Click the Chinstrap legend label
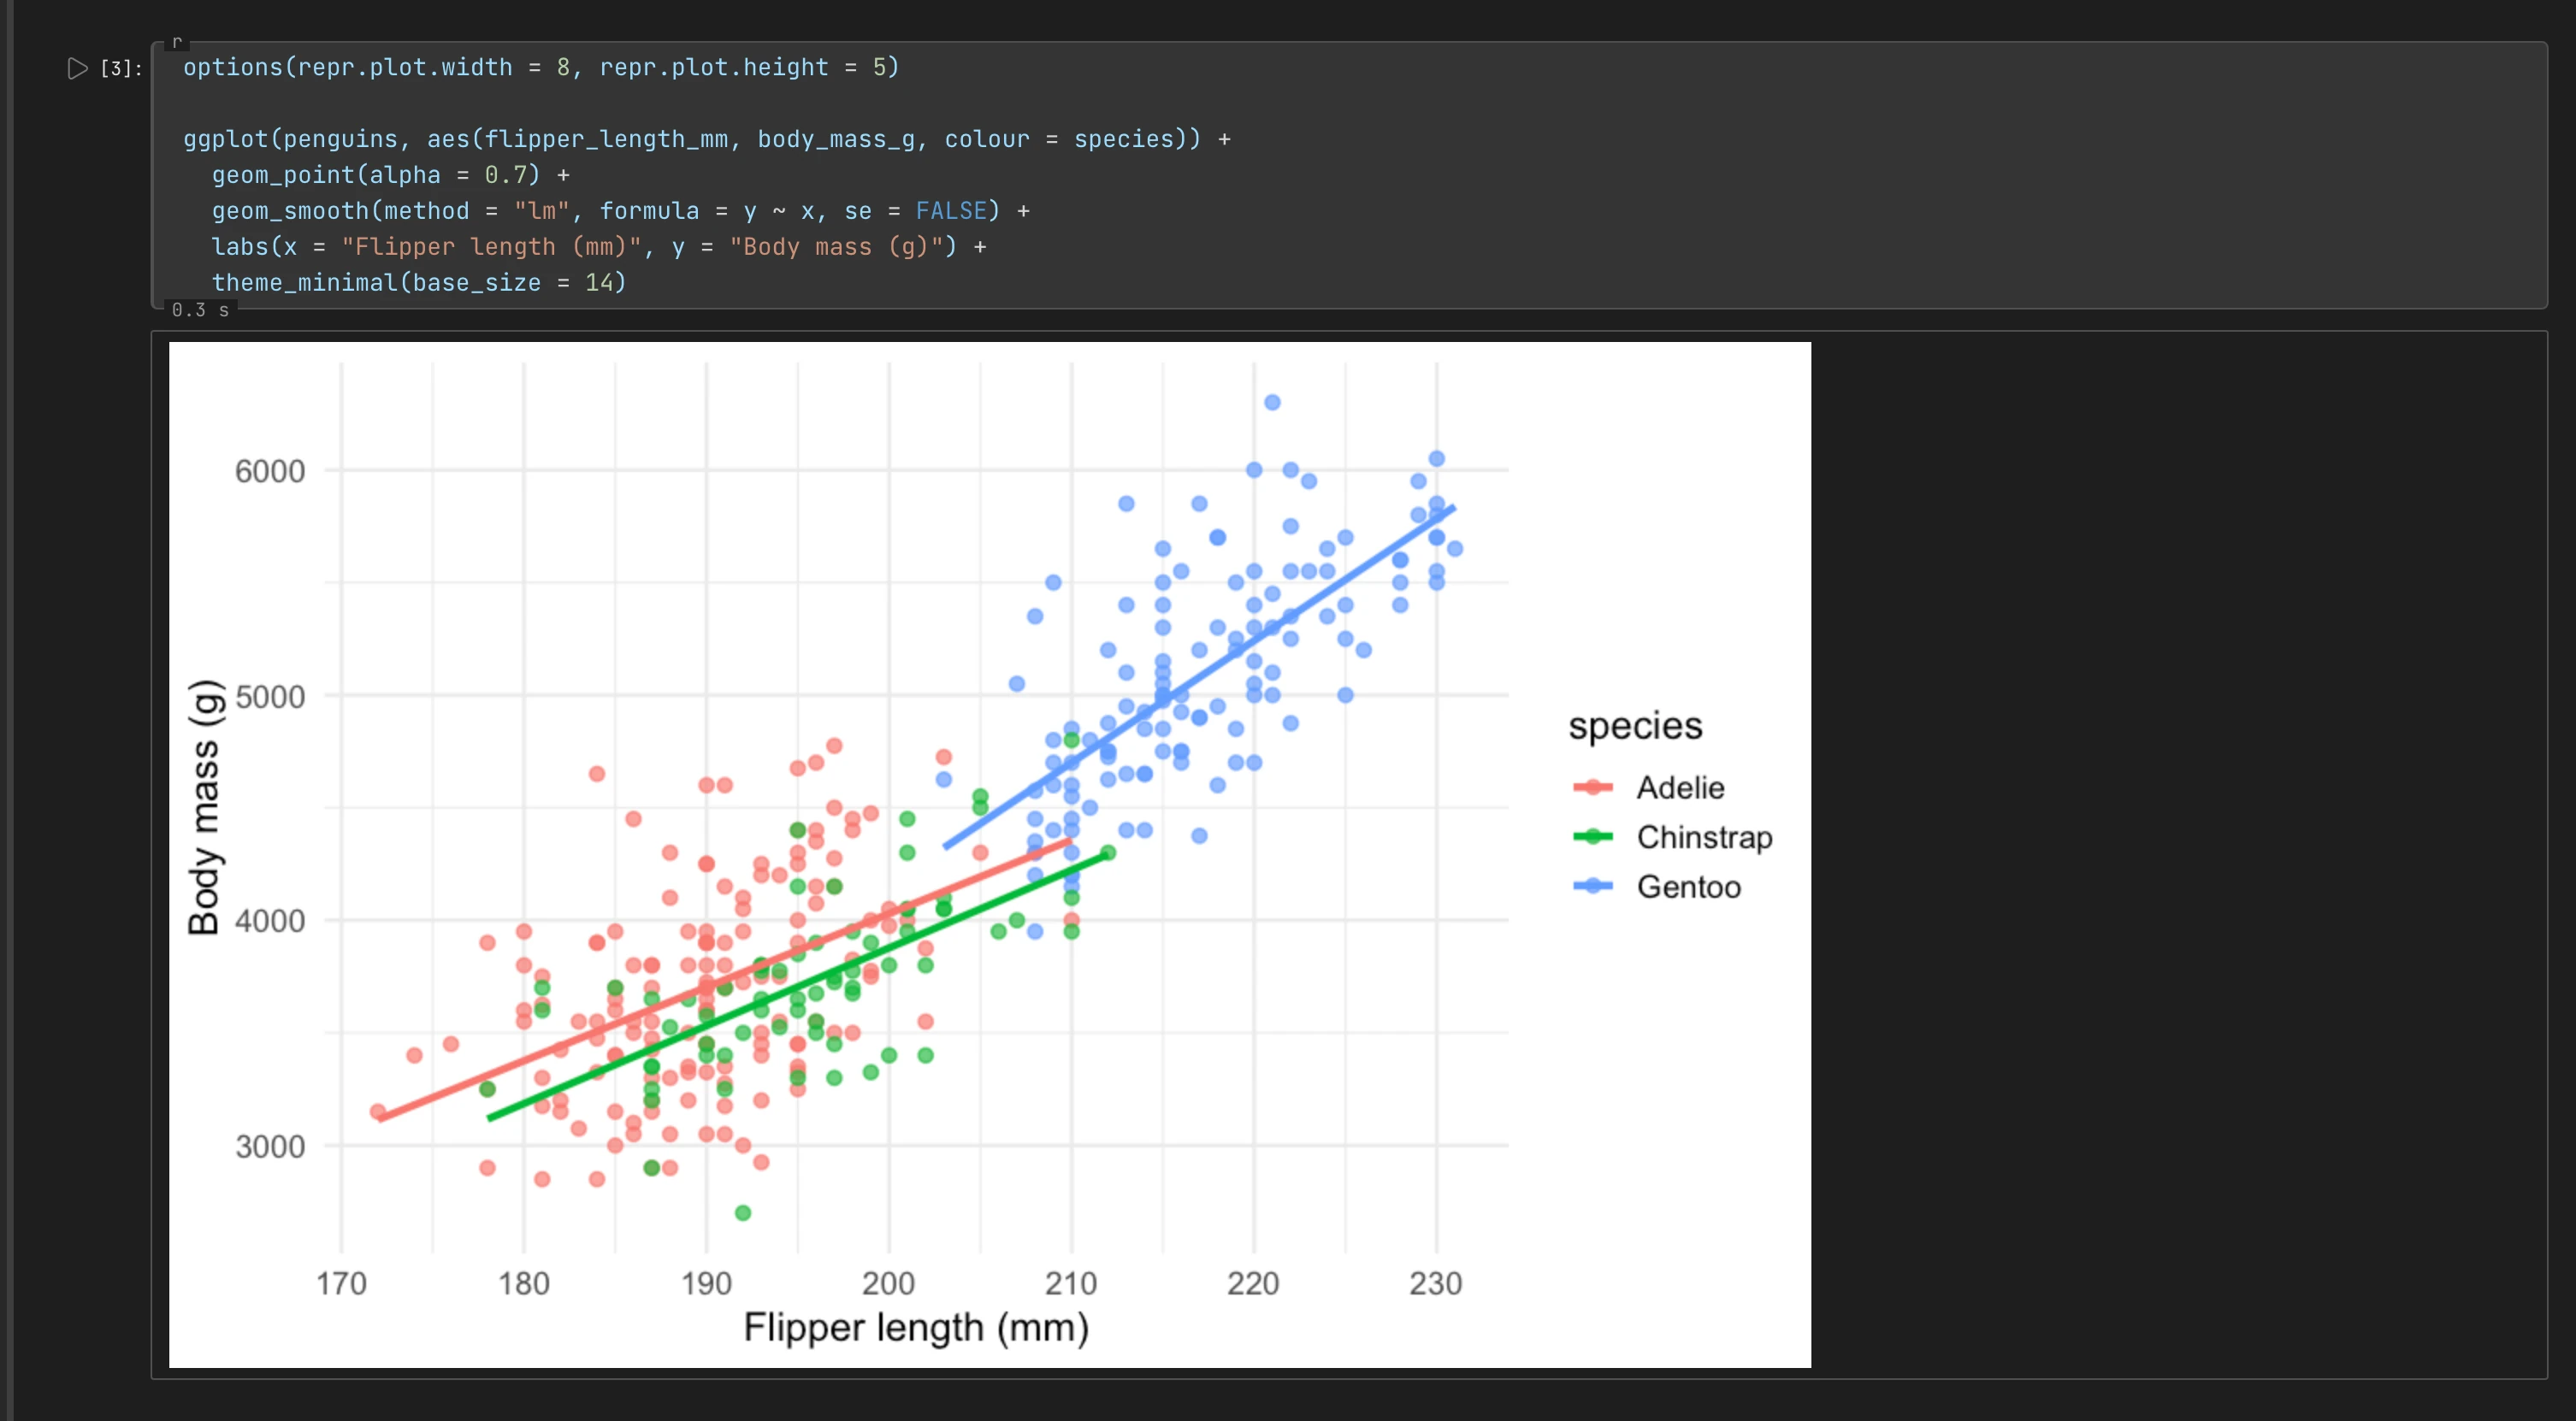Screen dimensions: 2576x1421 coord(1704,838)
